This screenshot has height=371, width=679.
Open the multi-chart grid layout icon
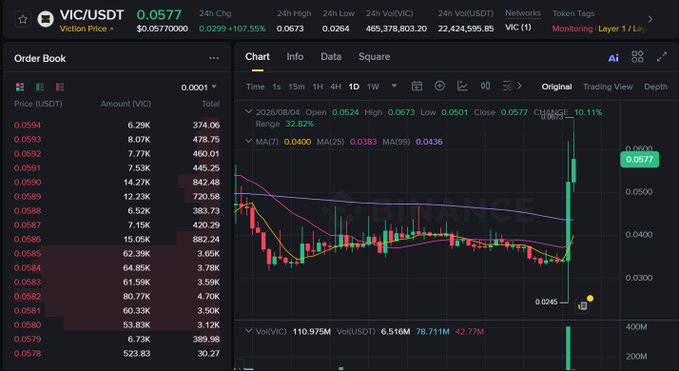pos(637,57)
